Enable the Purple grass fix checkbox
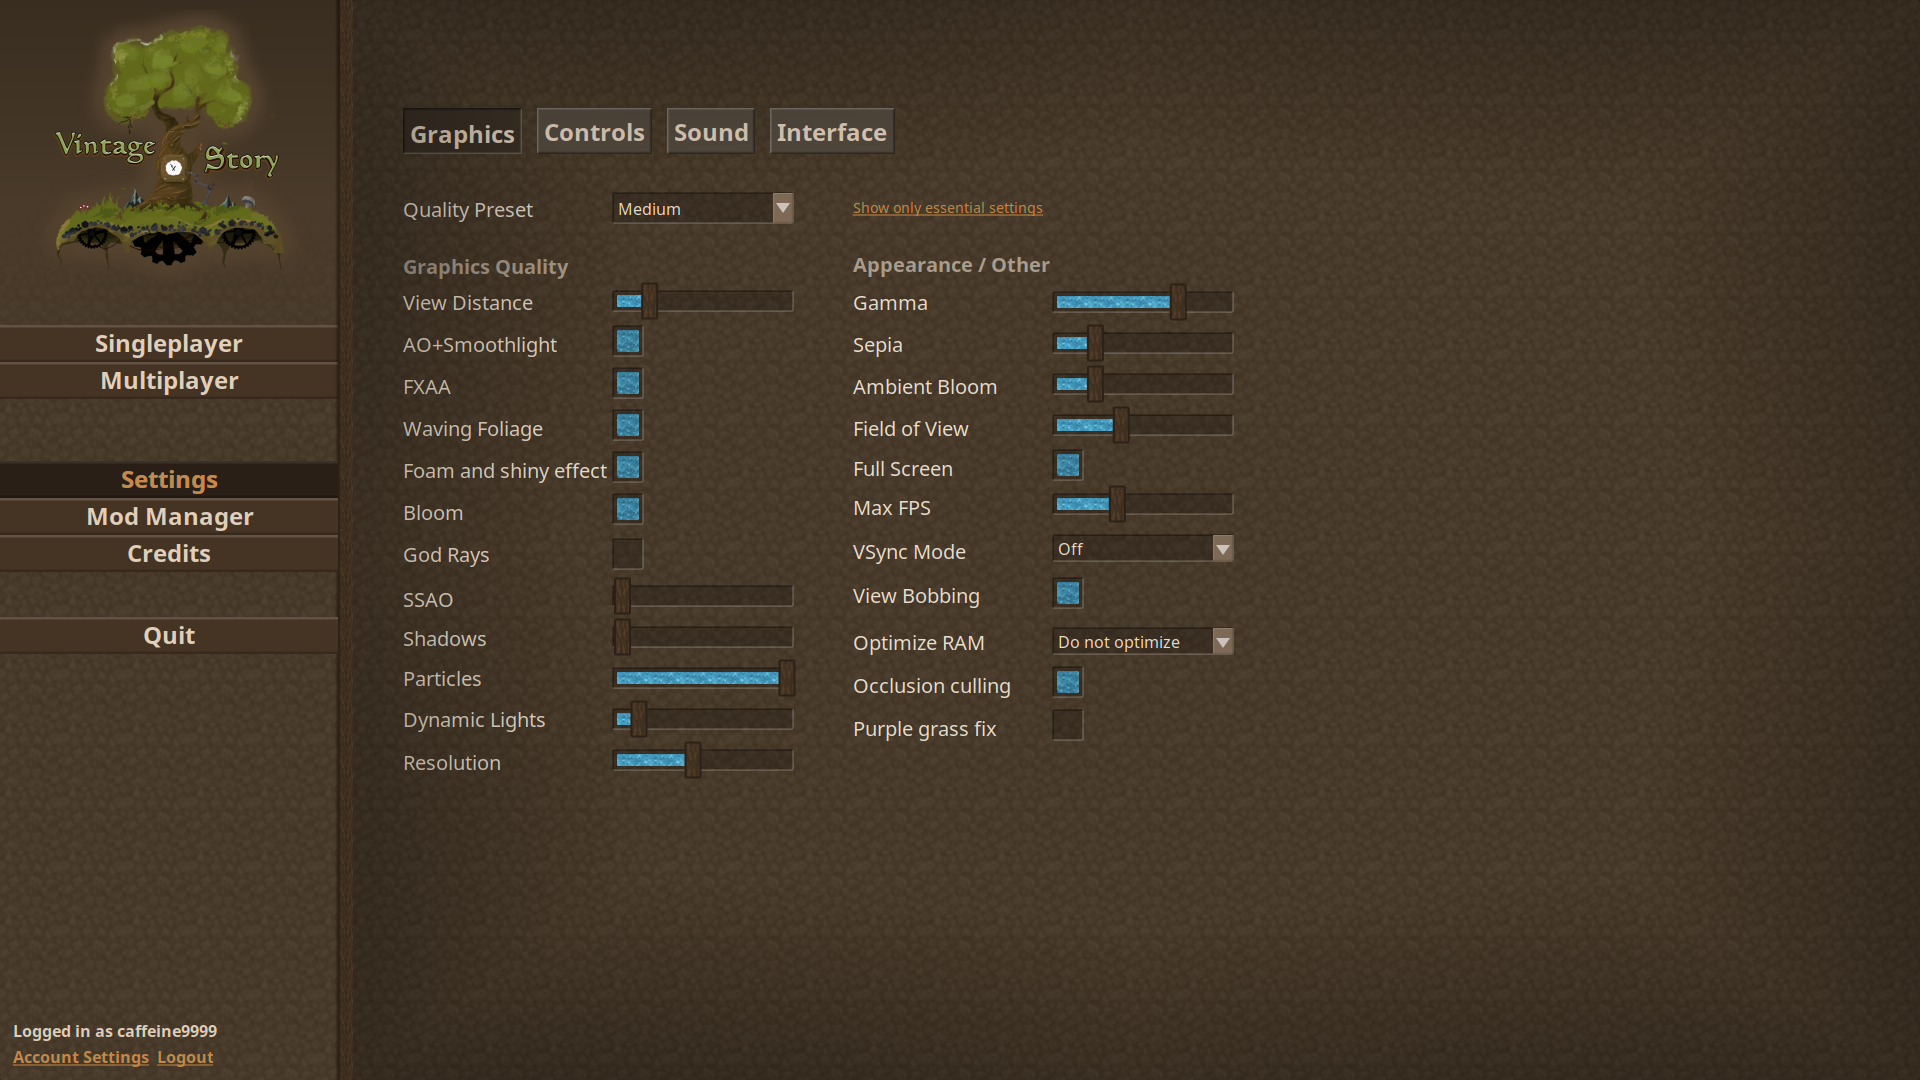 [x=1068, y=726]
